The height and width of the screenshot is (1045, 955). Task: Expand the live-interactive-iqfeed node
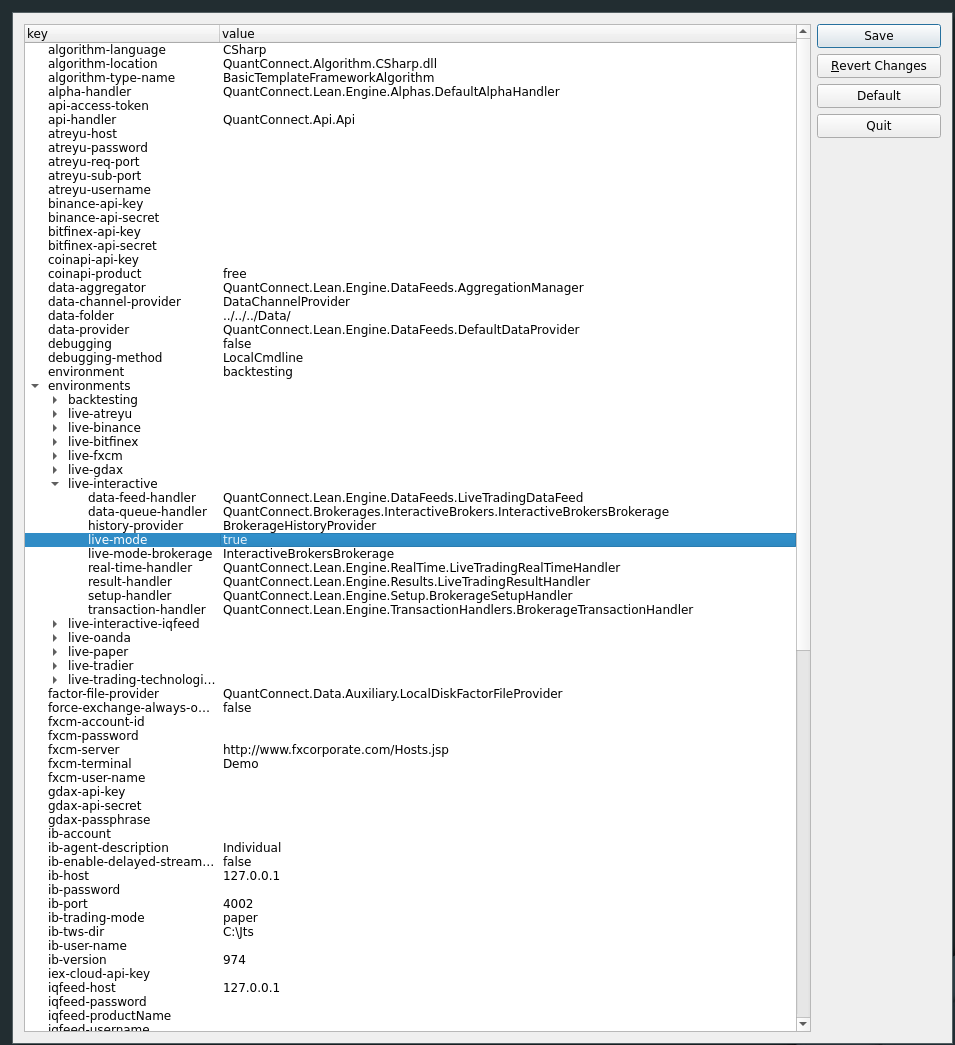point(55,624)
